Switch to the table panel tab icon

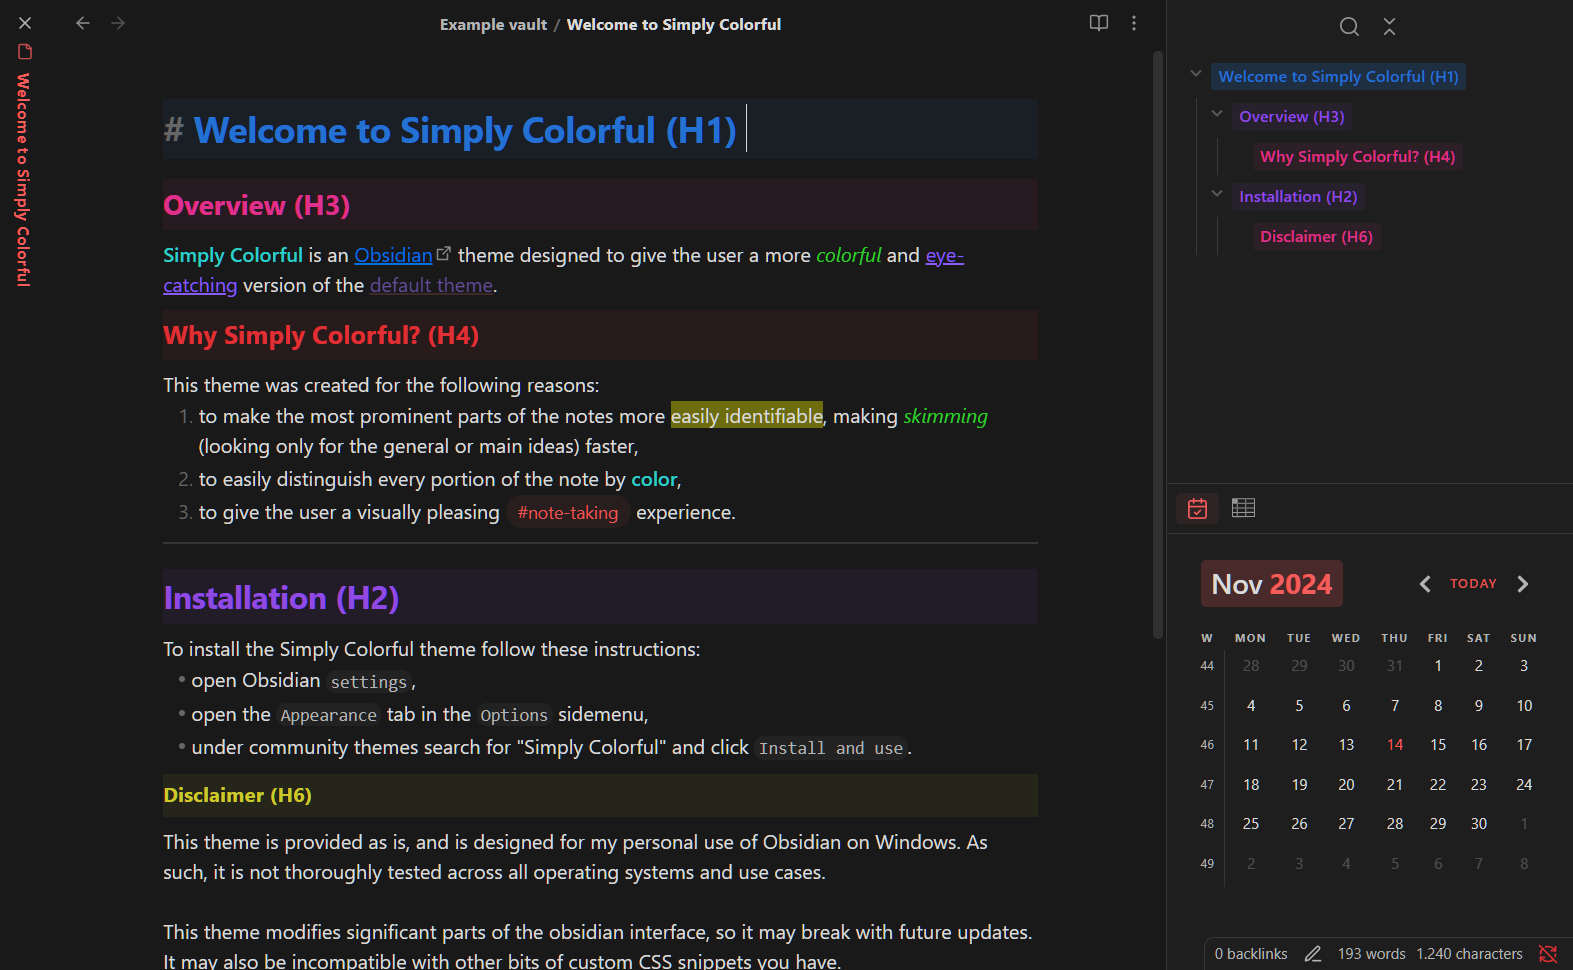[x=1243, y=508]
